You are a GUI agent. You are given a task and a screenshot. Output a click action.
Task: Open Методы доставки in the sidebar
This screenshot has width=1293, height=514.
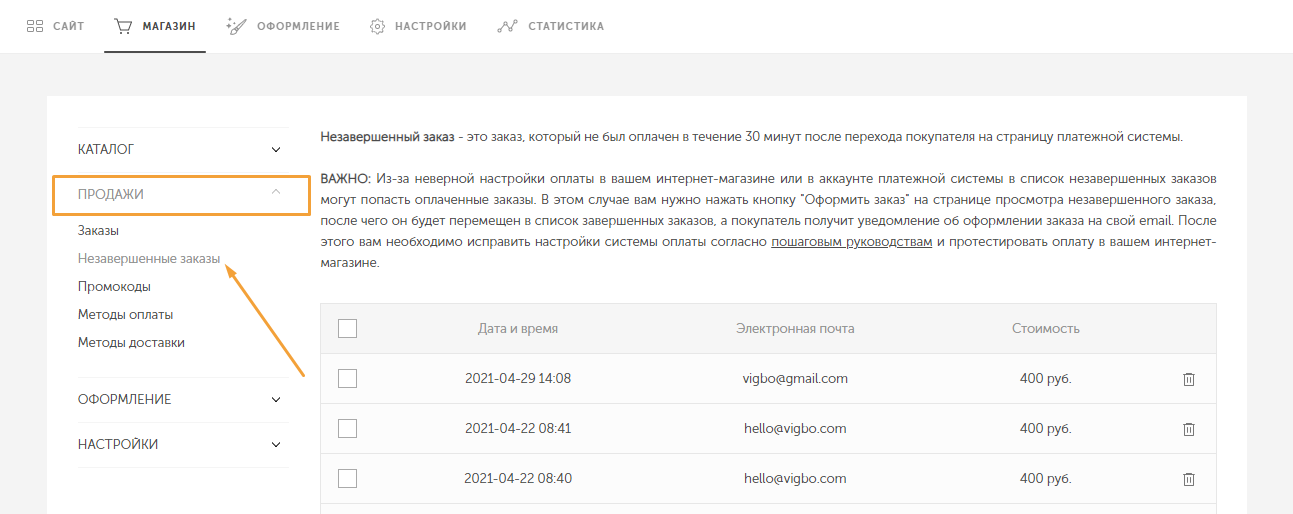coord(131,342)
